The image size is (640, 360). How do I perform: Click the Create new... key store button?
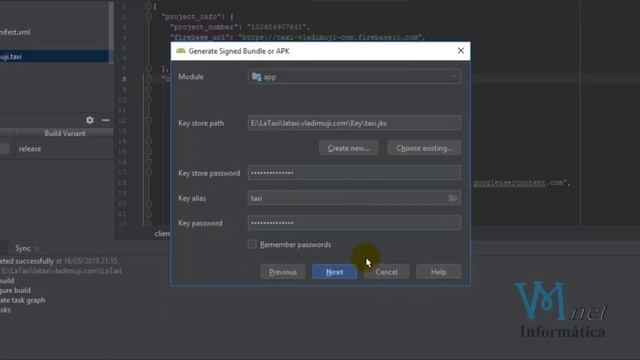pyautogui.click(x=349, y=148)
